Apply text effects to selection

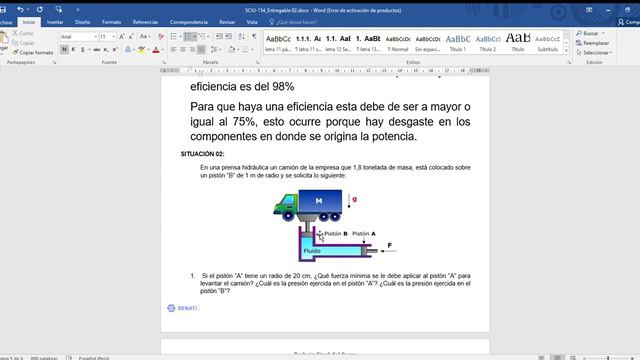[128, 50]
